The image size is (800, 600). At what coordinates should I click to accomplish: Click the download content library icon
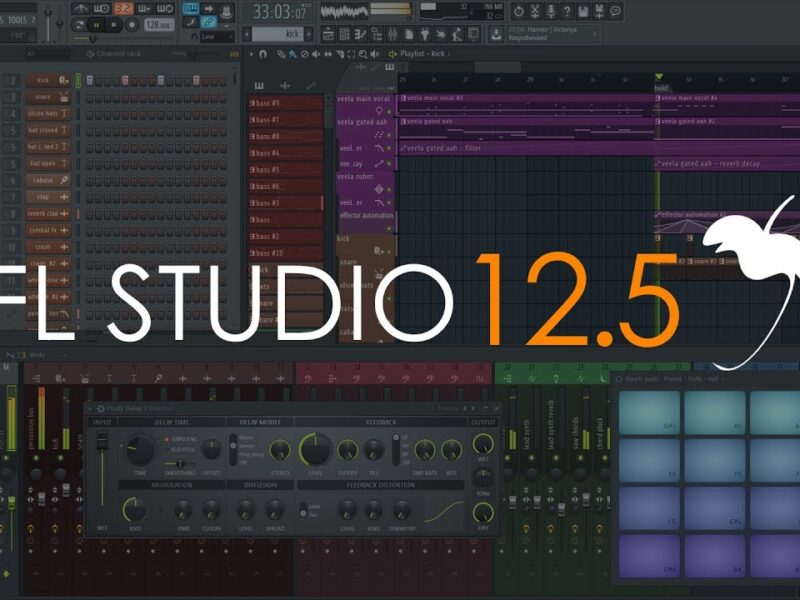(495, 34)
